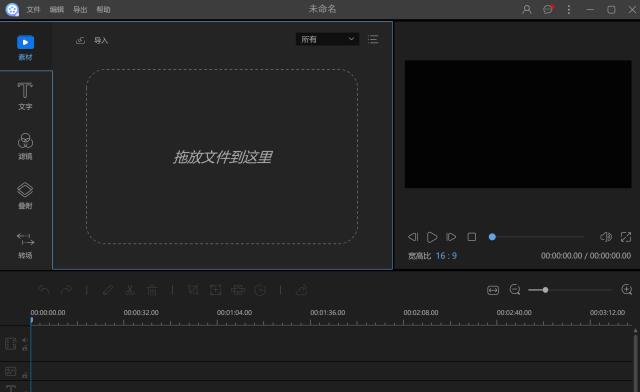Stop the preview playback
This screenshot has width=640, height=392.
pyautogui.click(x=471, y=237)
